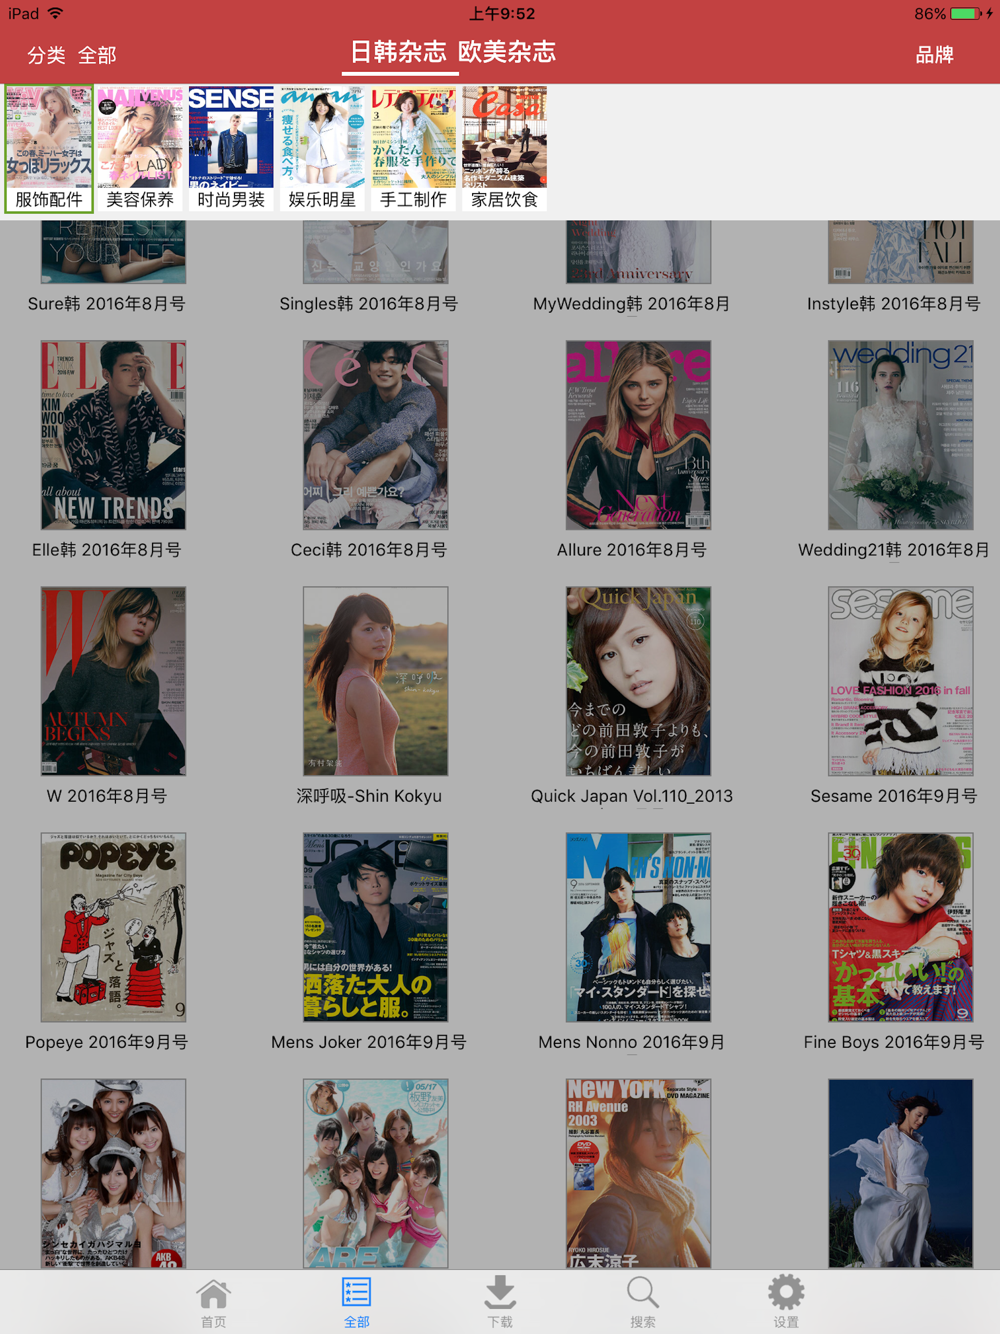The width and height of the screenshot is (1000, 1334).
Task: Select the 娱乐明星 category
Action: pyautogui.click(x=322, y=148)
